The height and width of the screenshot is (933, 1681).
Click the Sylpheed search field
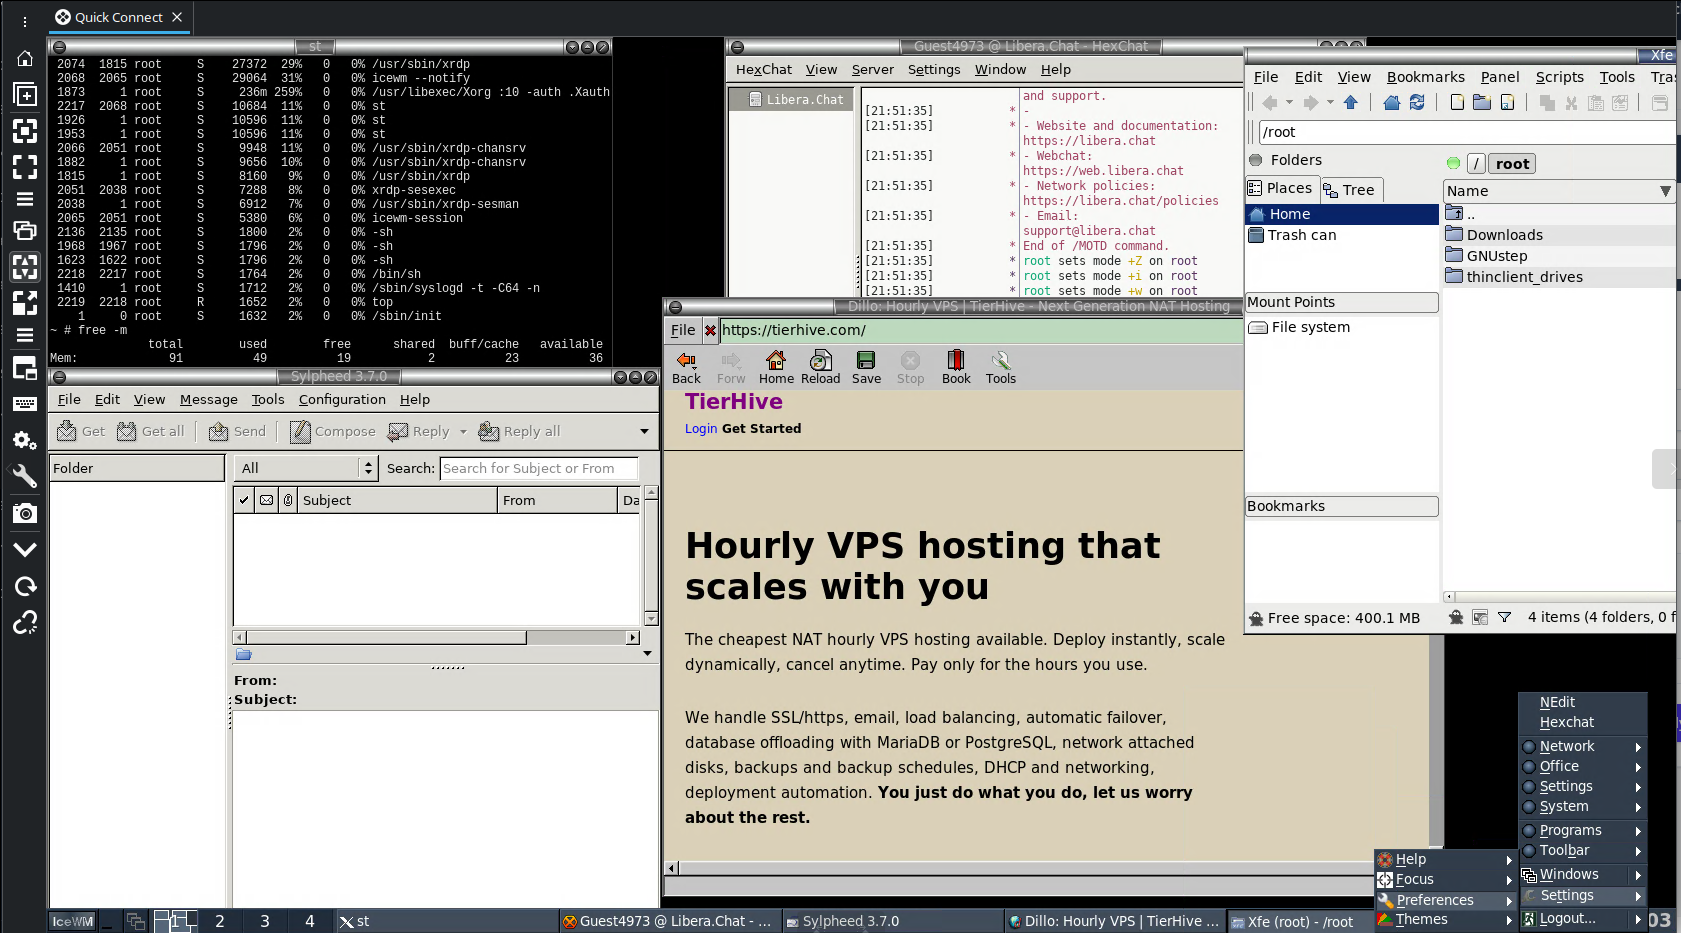pos(538,468)
